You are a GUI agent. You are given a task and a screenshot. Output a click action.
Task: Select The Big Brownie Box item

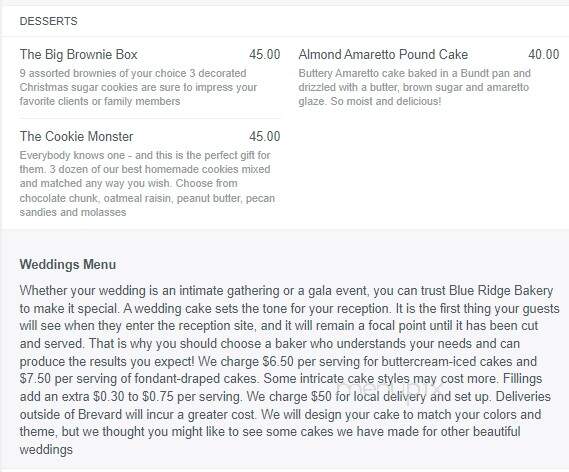point(79,54)
